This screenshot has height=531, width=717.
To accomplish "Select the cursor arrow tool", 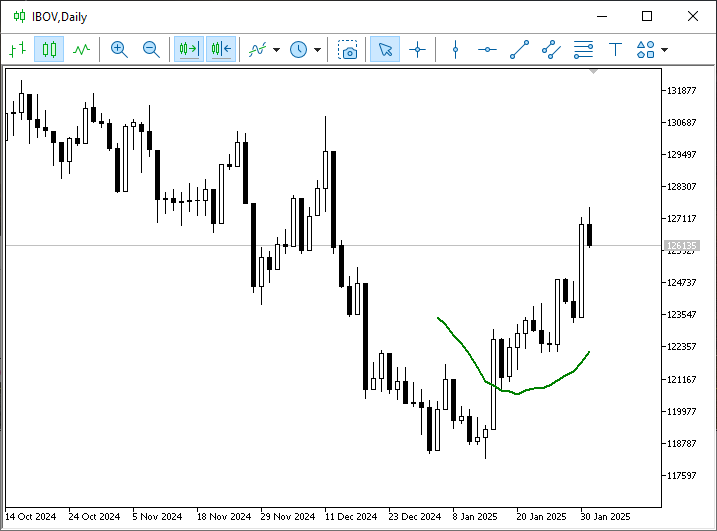I will coord(385,49).
